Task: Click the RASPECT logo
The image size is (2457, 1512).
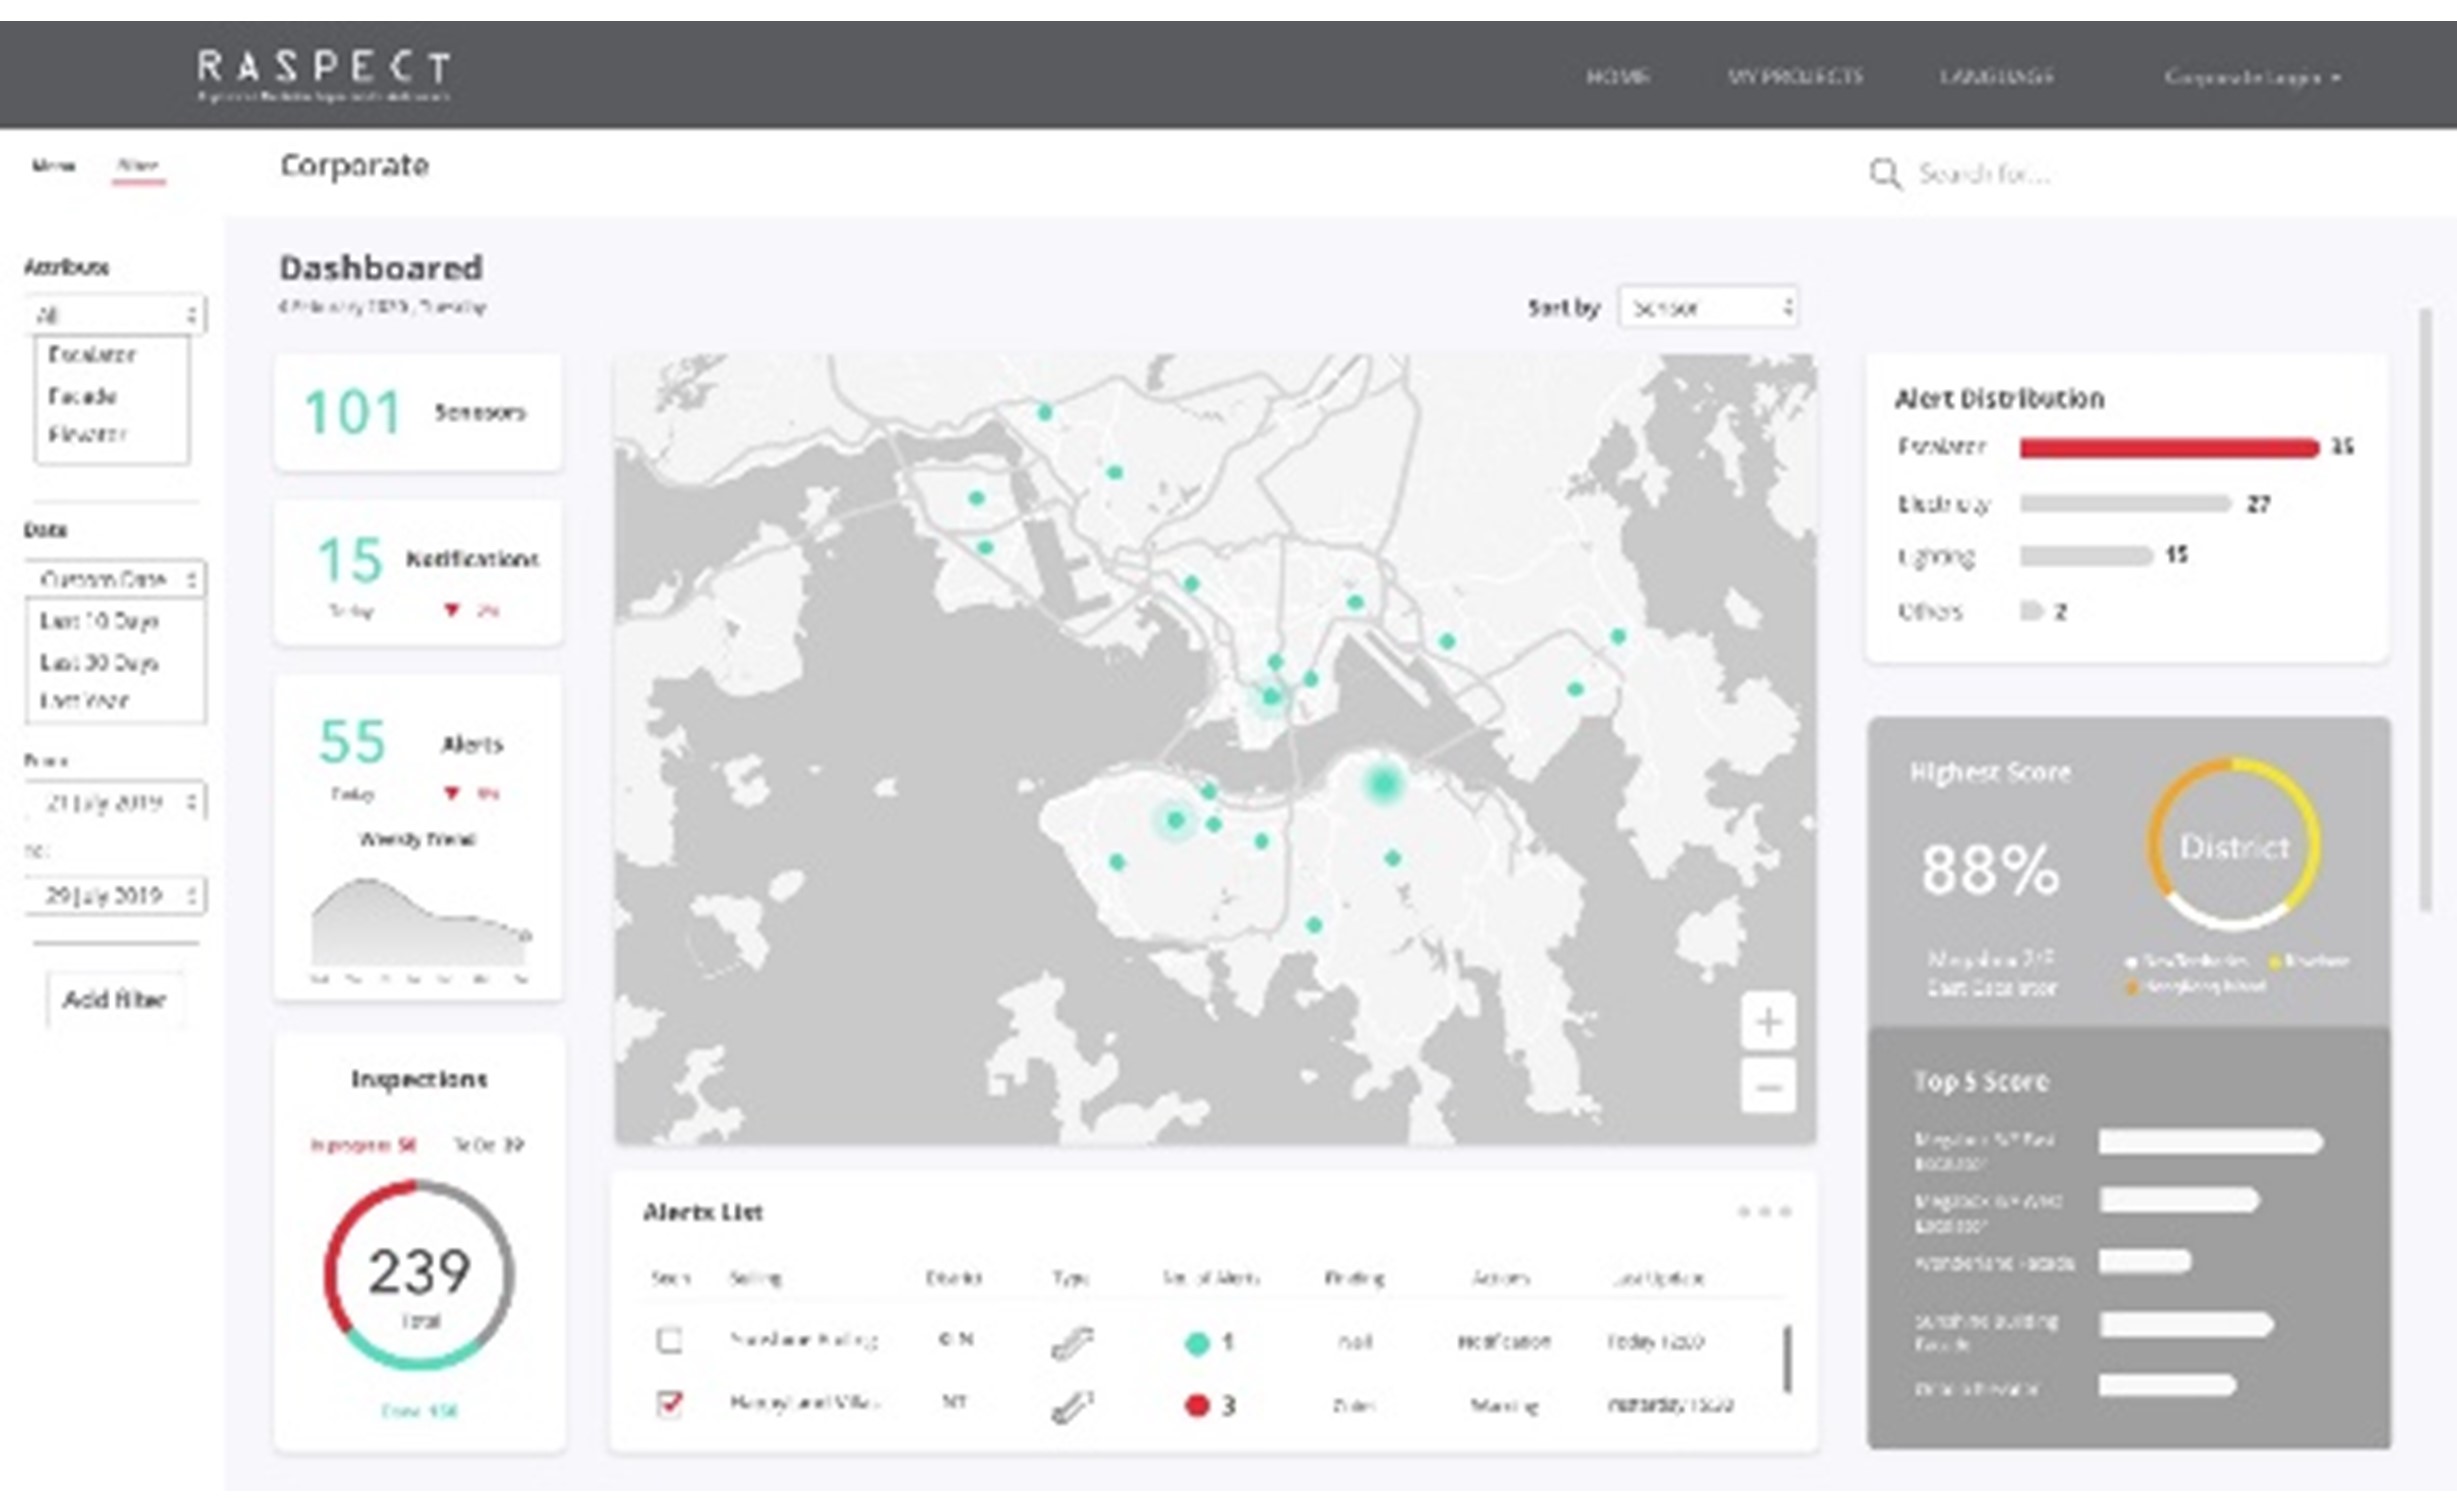Action: [323, 75]
